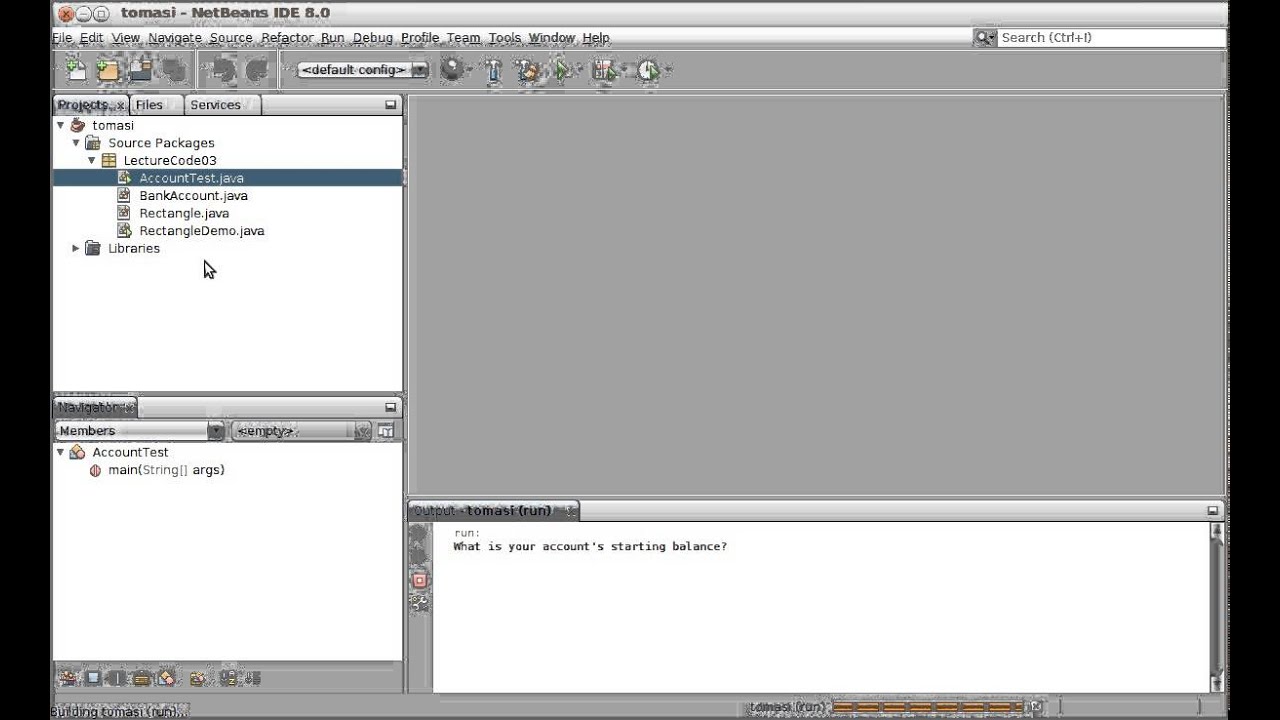Click inside the Search (Ctrl+I) field
The height and width of the screenshot is (720, 1280).
pos(1111,37)
